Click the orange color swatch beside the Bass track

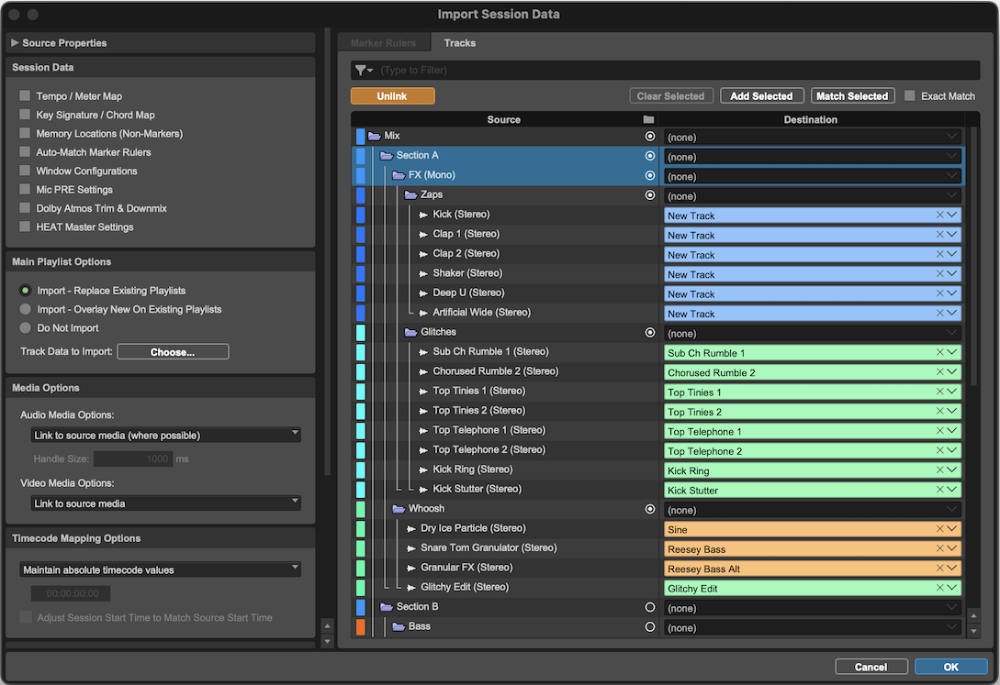362,627
